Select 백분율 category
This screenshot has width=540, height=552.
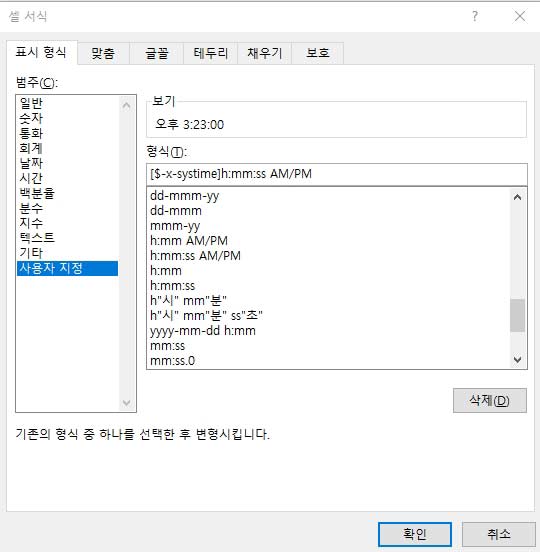pyautogui.click(x=67, y=193)
